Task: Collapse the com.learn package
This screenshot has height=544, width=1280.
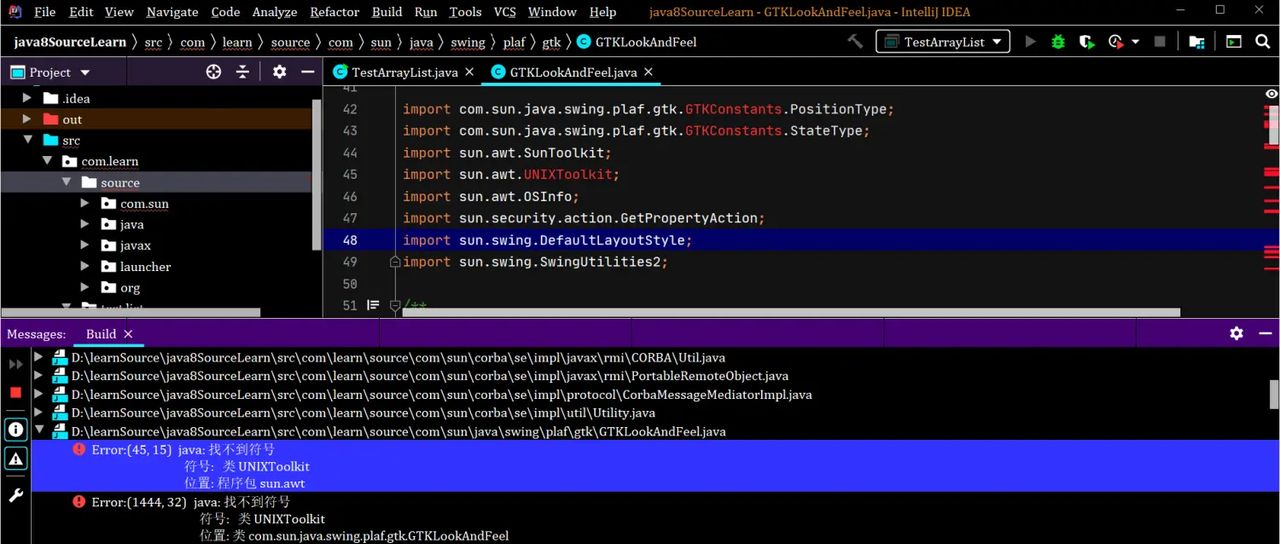Action: point(47,161)
